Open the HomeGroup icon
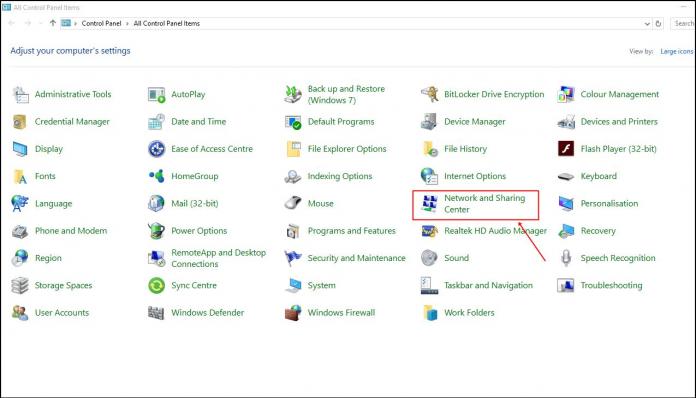Image resolution: width=696 pixels, height=398 pixels. (x=156, y=176)
